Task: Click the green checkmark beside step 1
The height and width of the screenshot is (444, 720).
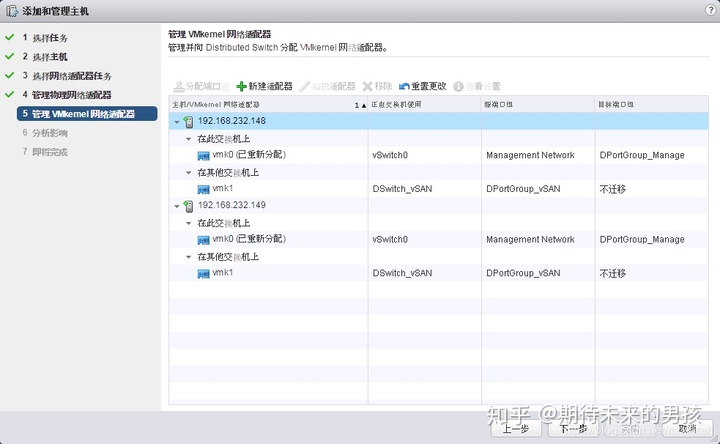Action: 10,37
